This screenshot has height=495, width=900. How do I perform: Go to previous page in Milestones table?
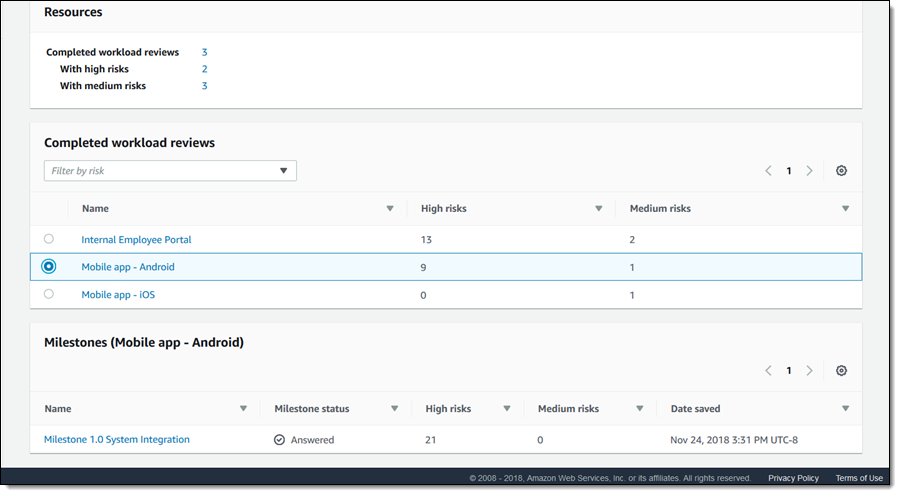coord(768,371)
